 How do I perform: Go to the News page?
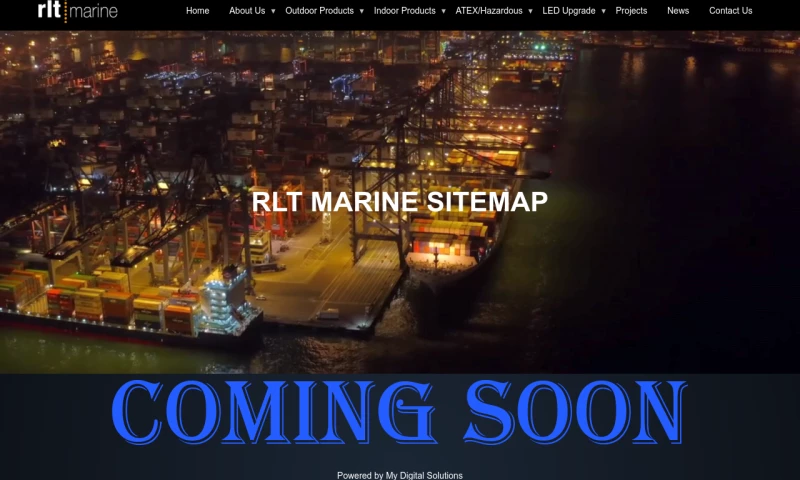[x=678, y=11]
